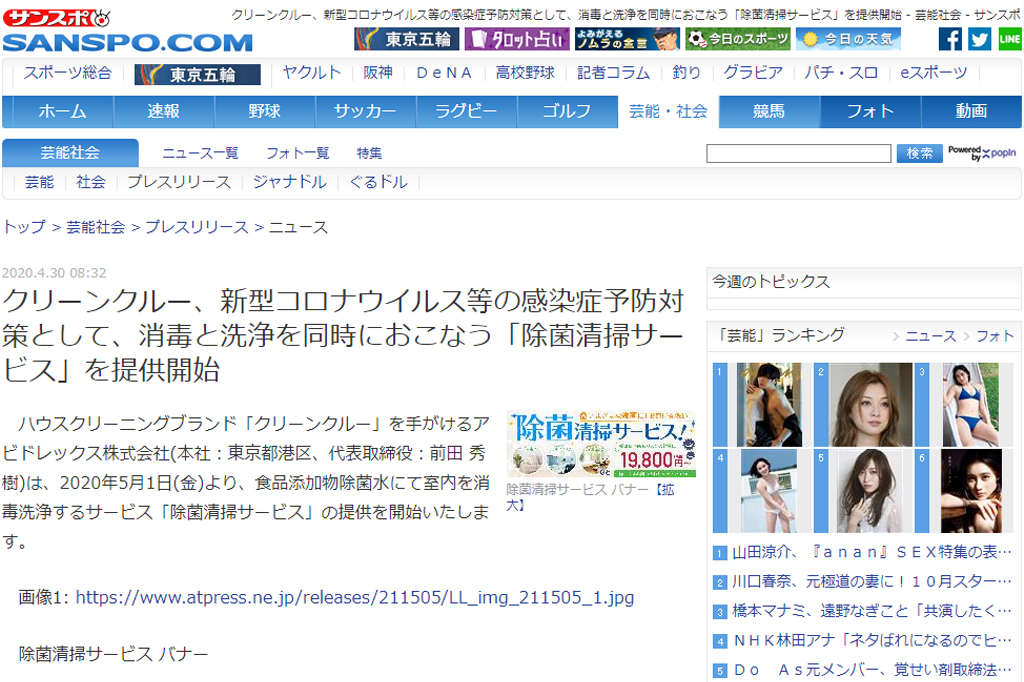Open the 釣り link
Image resolution: width=1024 pixels, height=682 pixels.
(x=686, y=73)
